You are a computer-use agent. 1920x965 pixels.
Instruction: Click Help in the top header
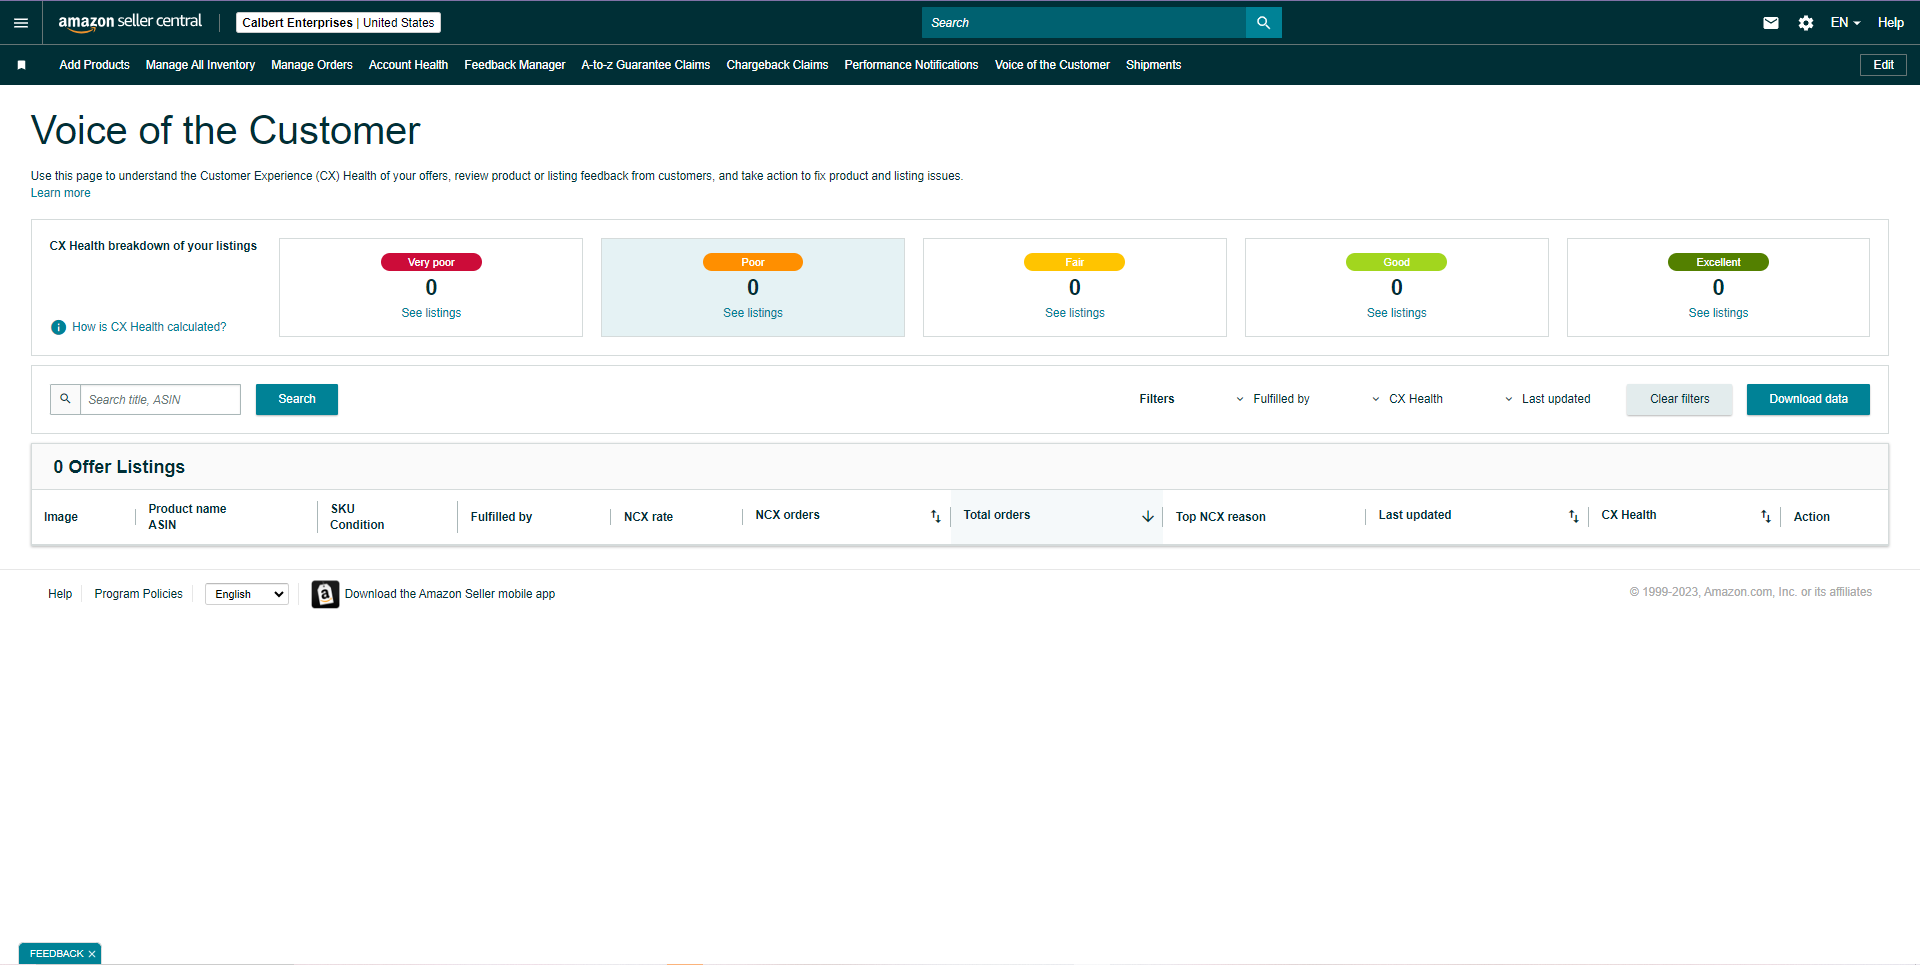[x=1890, y=22]
